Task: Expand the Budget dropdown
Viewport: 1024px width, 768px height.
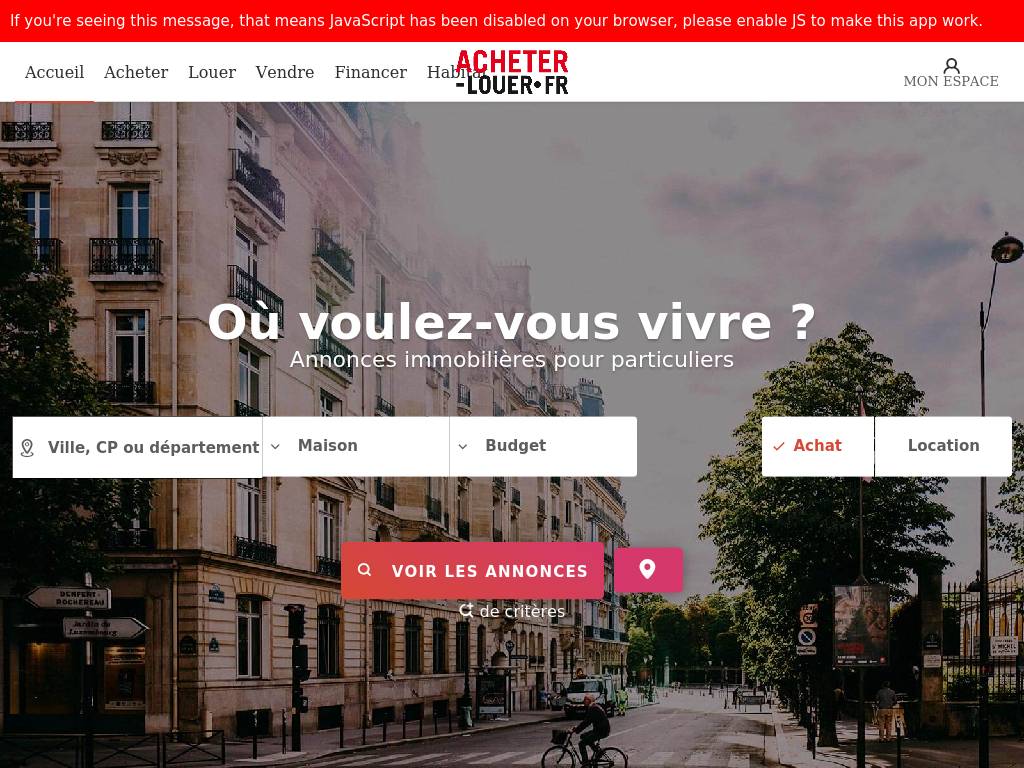Action: (543, 447)
